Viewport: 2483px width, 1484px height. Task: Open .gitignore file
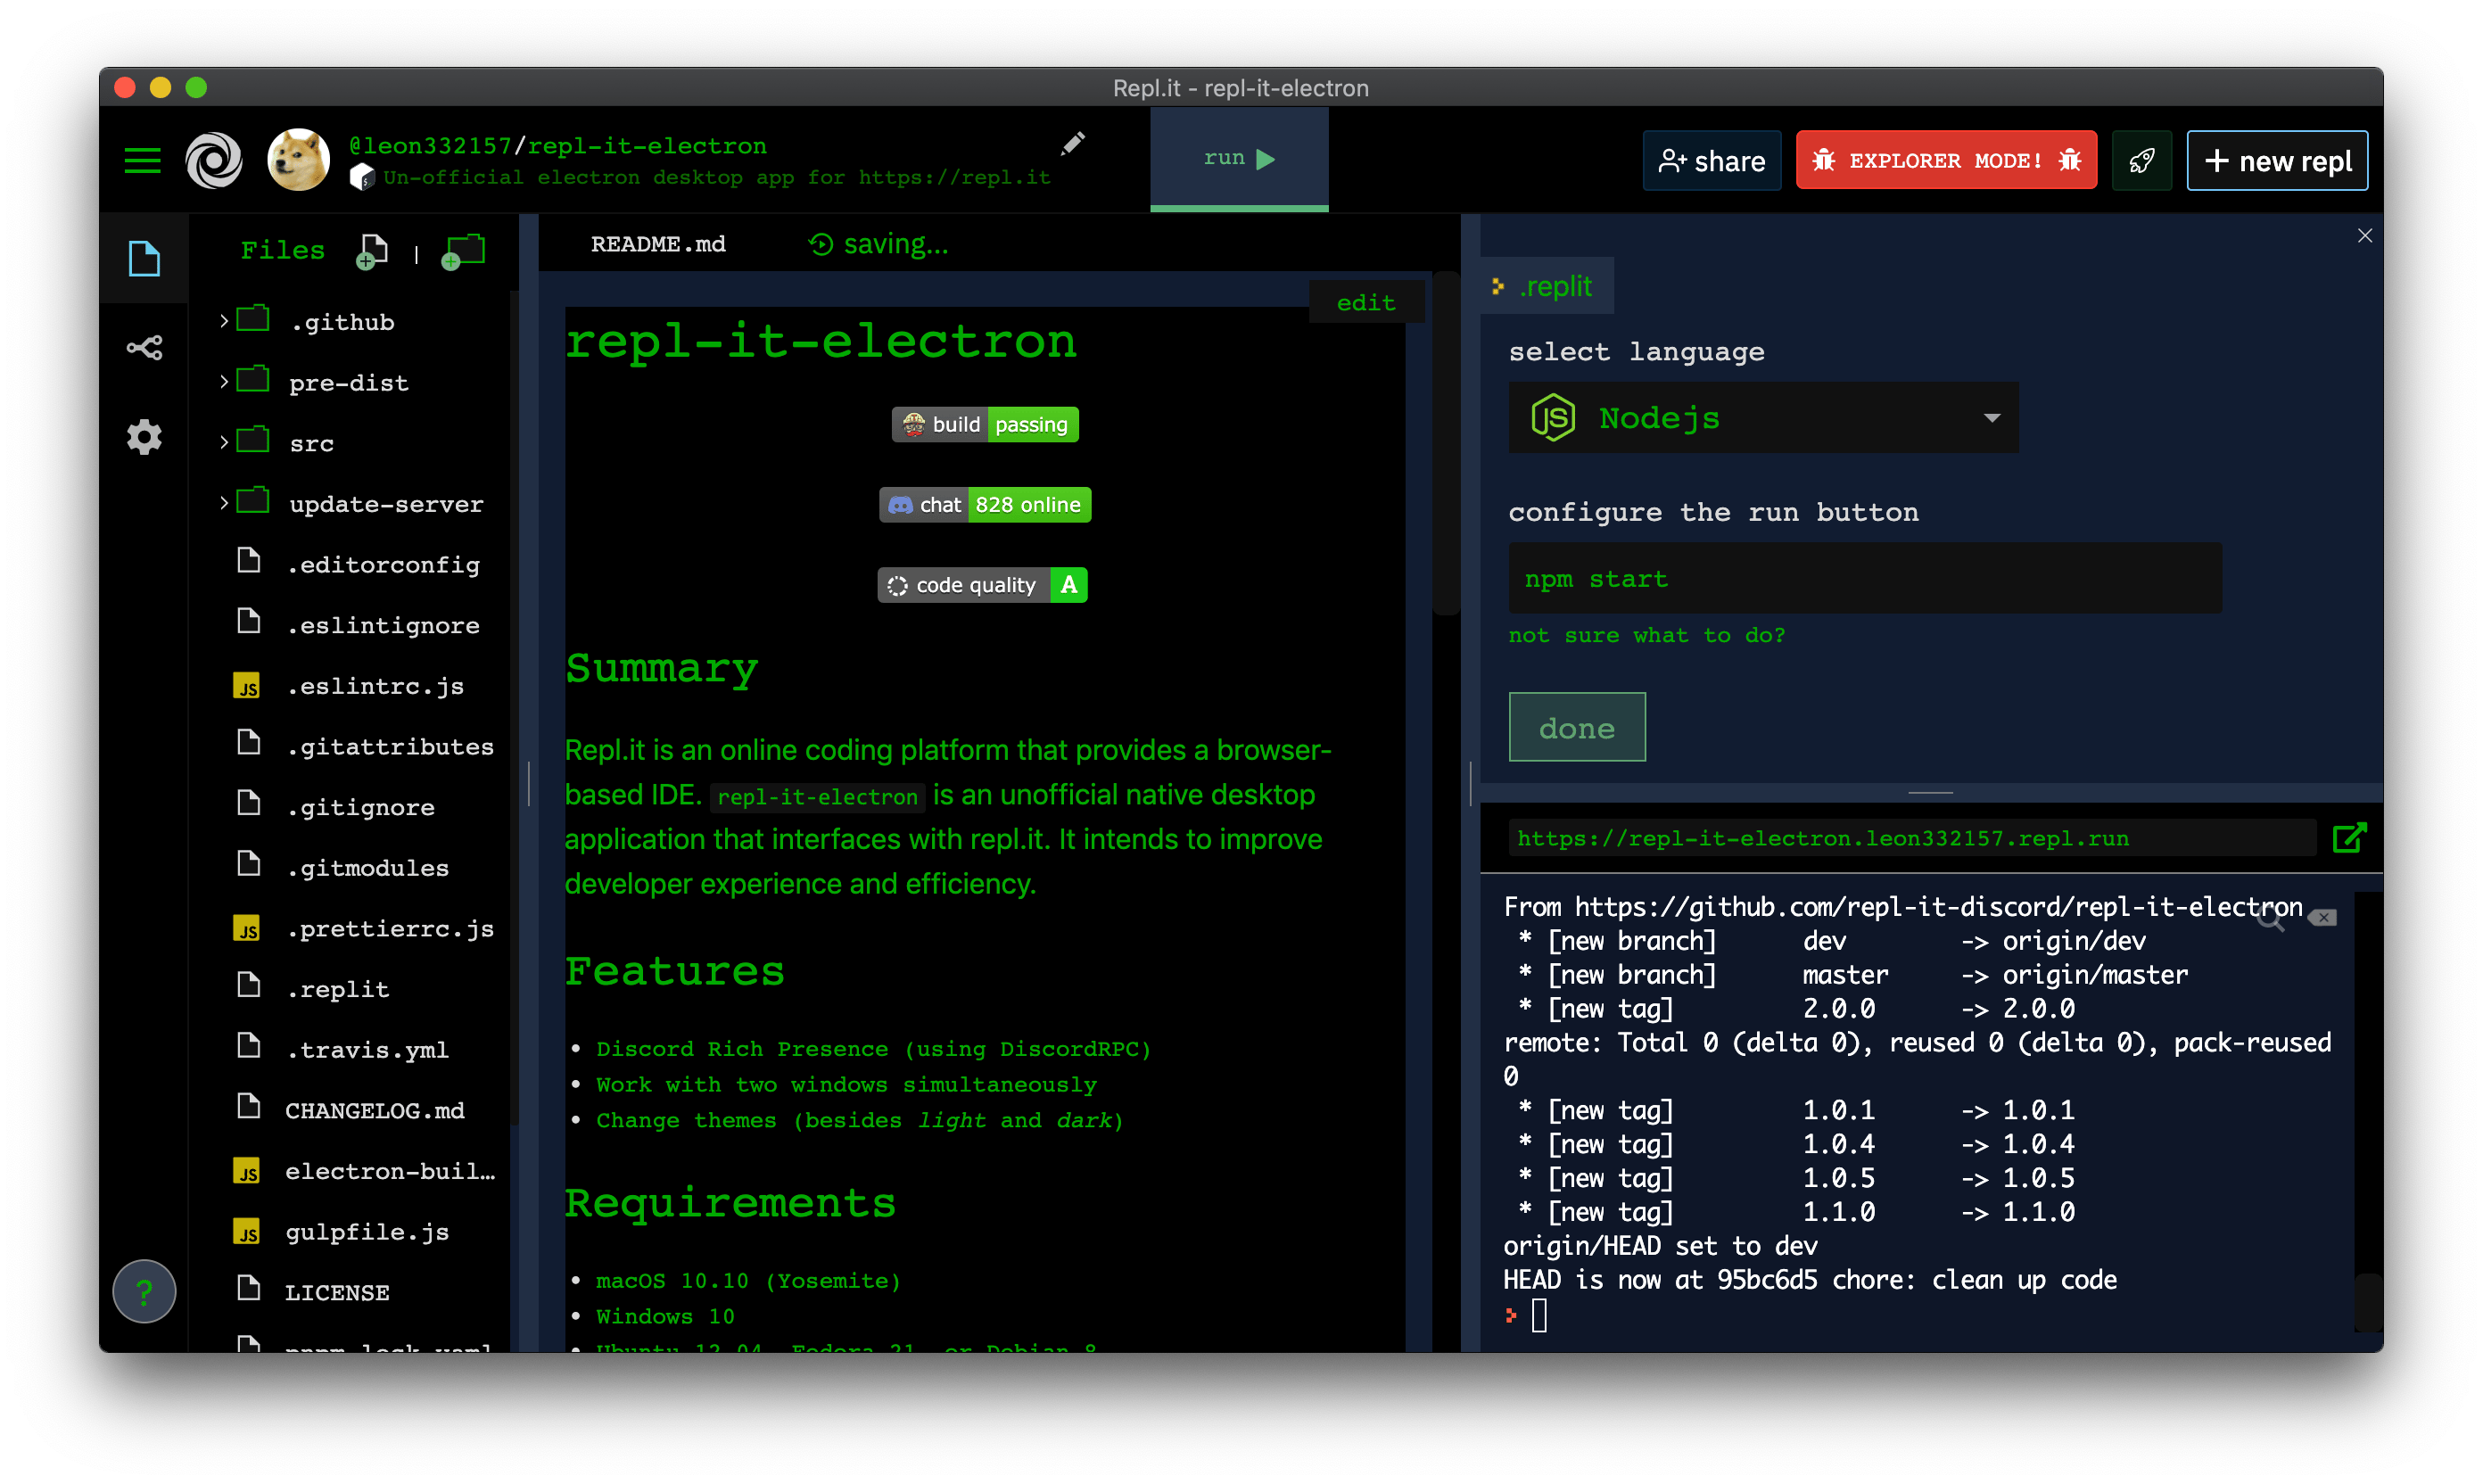[360, 807]
